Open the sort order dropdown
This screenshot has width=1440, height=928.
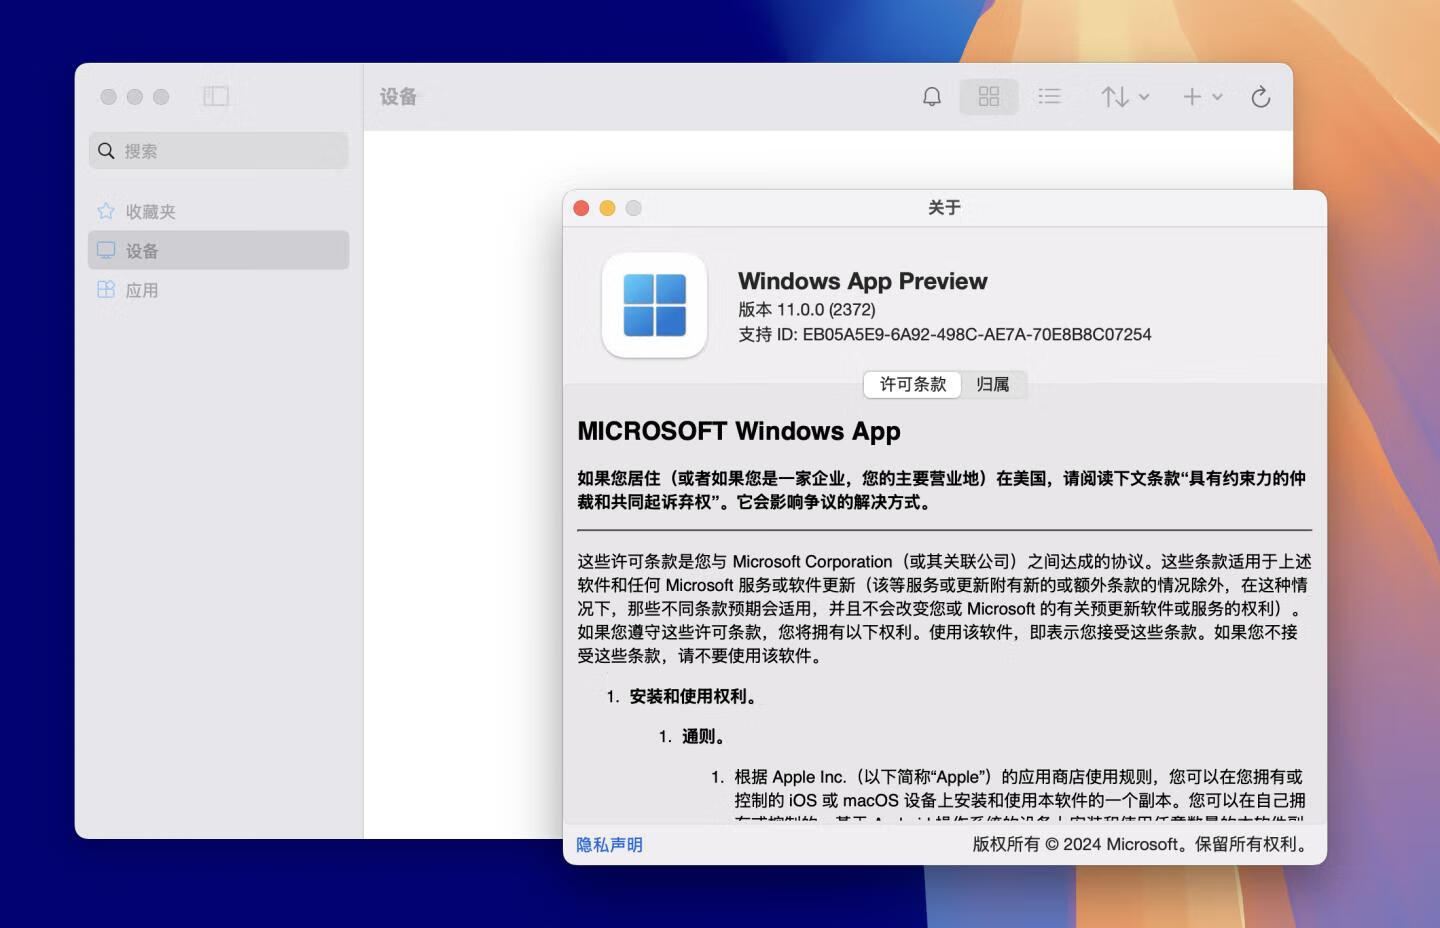tap(1125, 96)
